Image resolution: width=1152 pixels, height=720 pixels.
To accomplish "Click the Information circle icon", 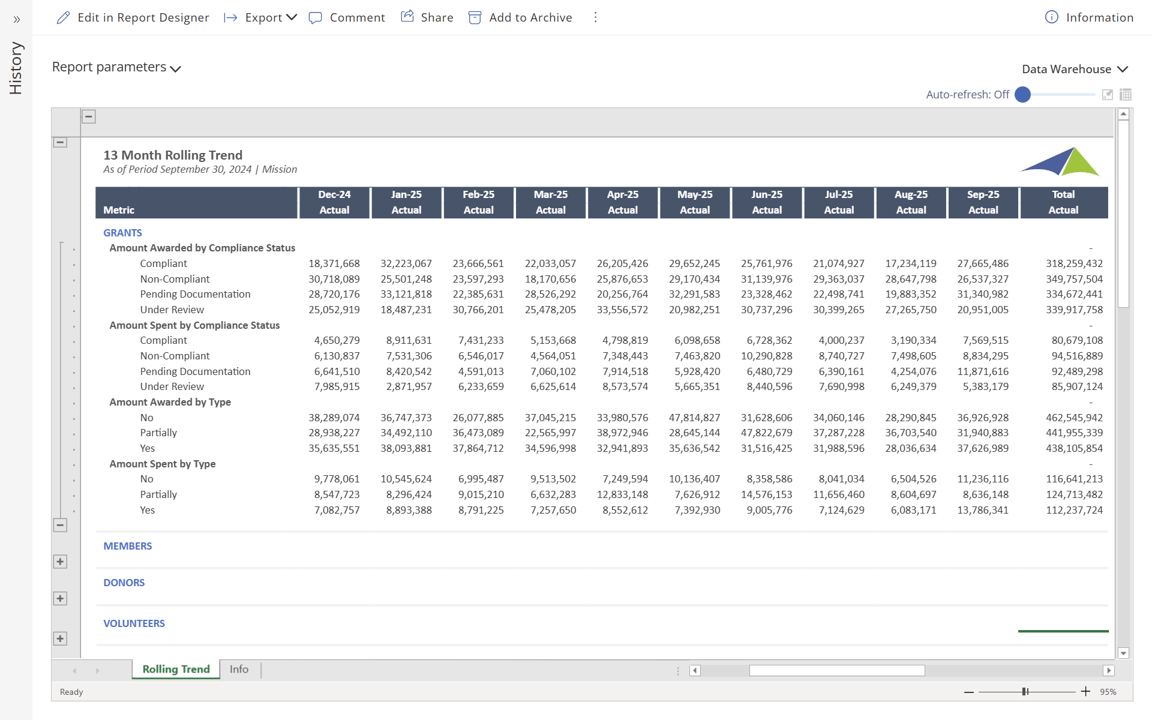I will pos(1051,17).
